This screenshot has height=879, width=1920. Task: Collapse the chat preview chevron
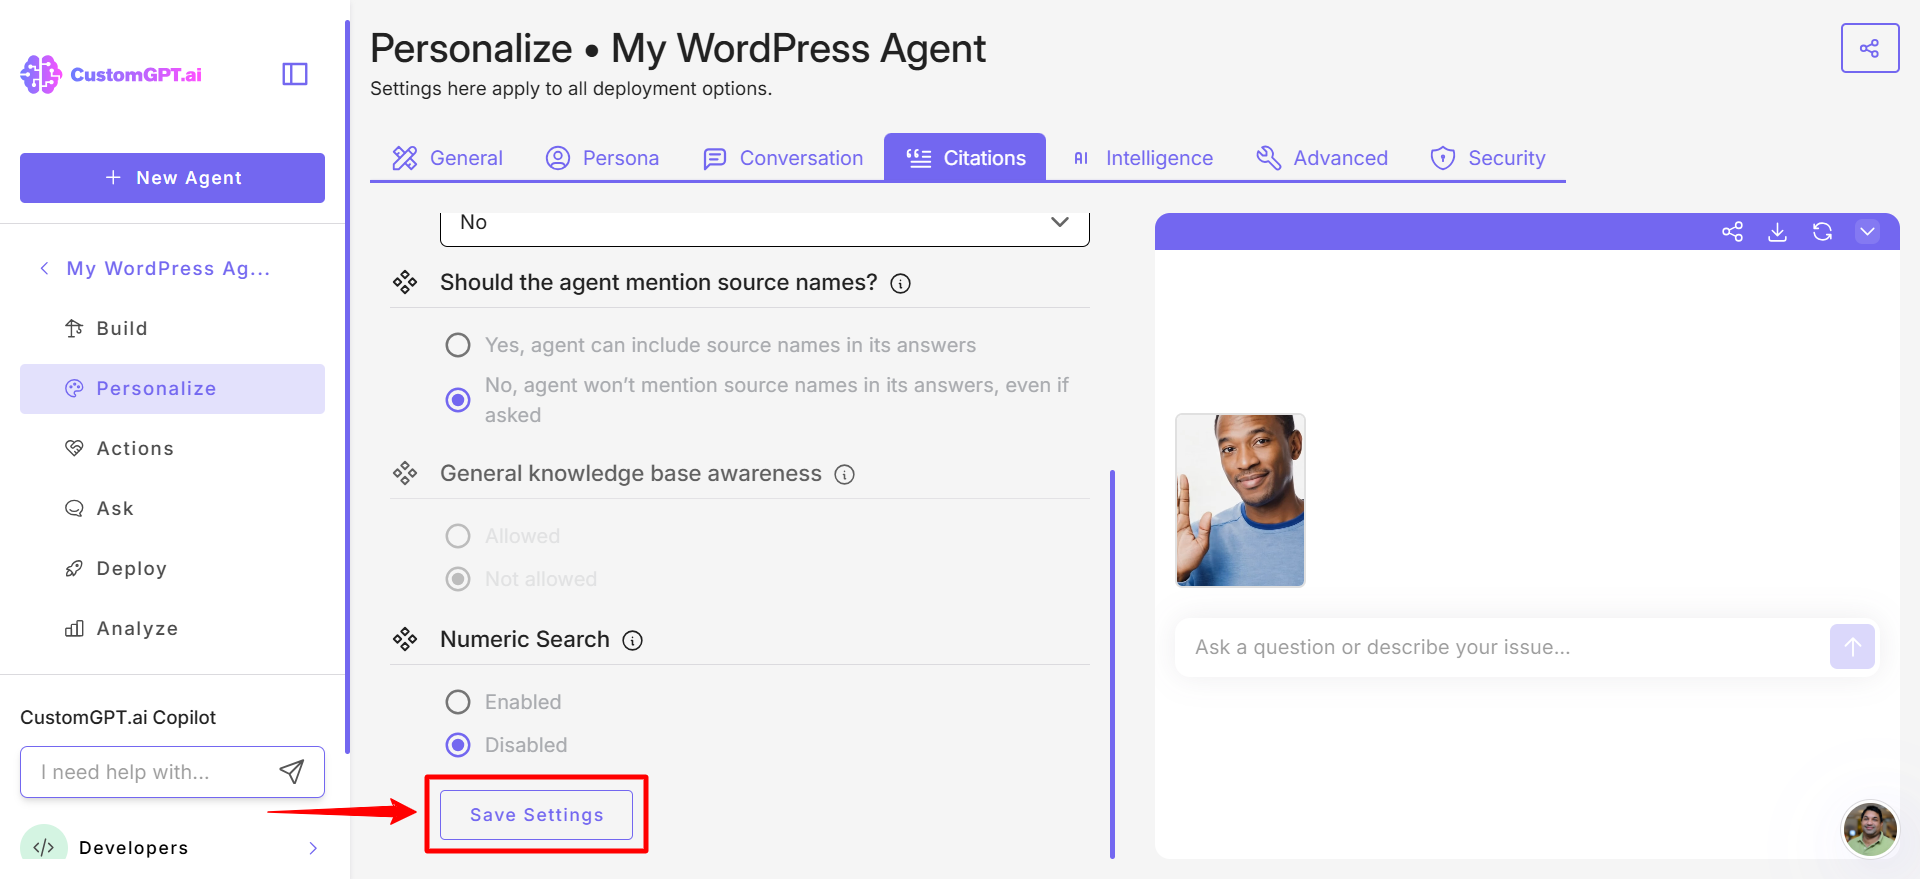(1867, 232)
